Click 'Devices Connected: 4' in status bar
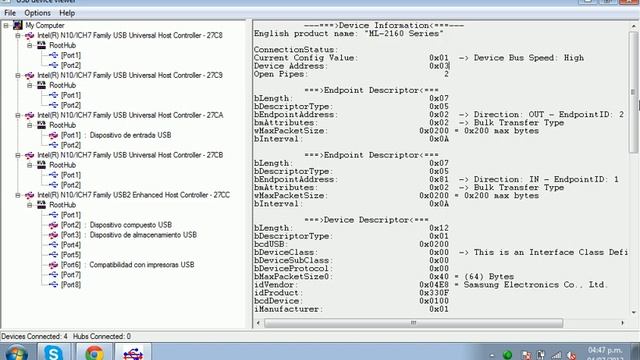 34,336
